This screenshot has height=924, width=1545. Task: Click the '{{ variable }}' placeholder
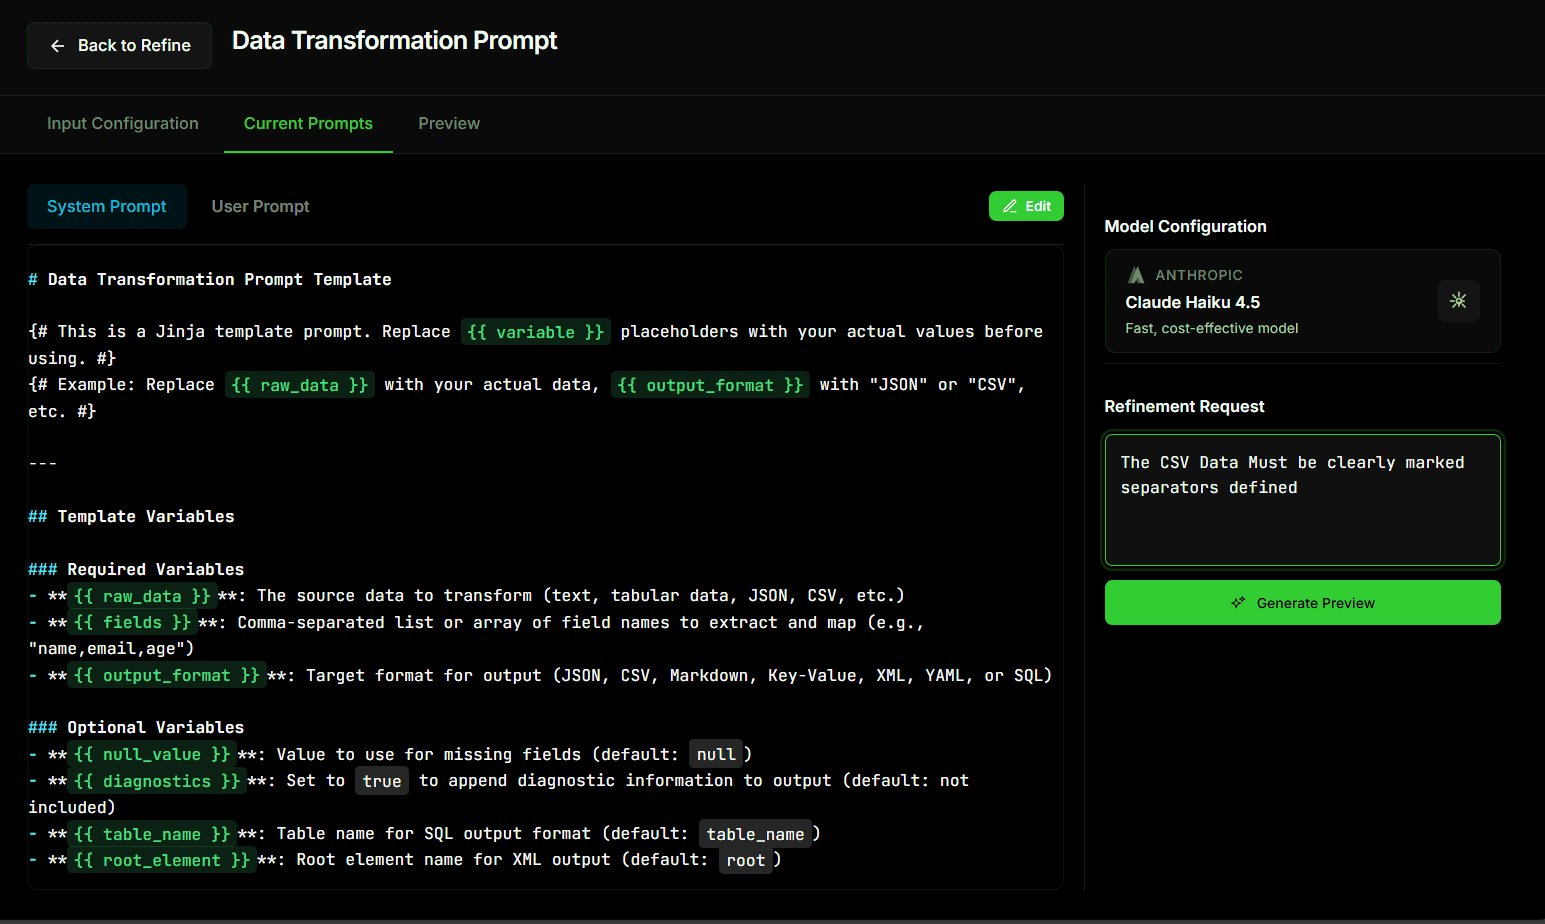536,332
